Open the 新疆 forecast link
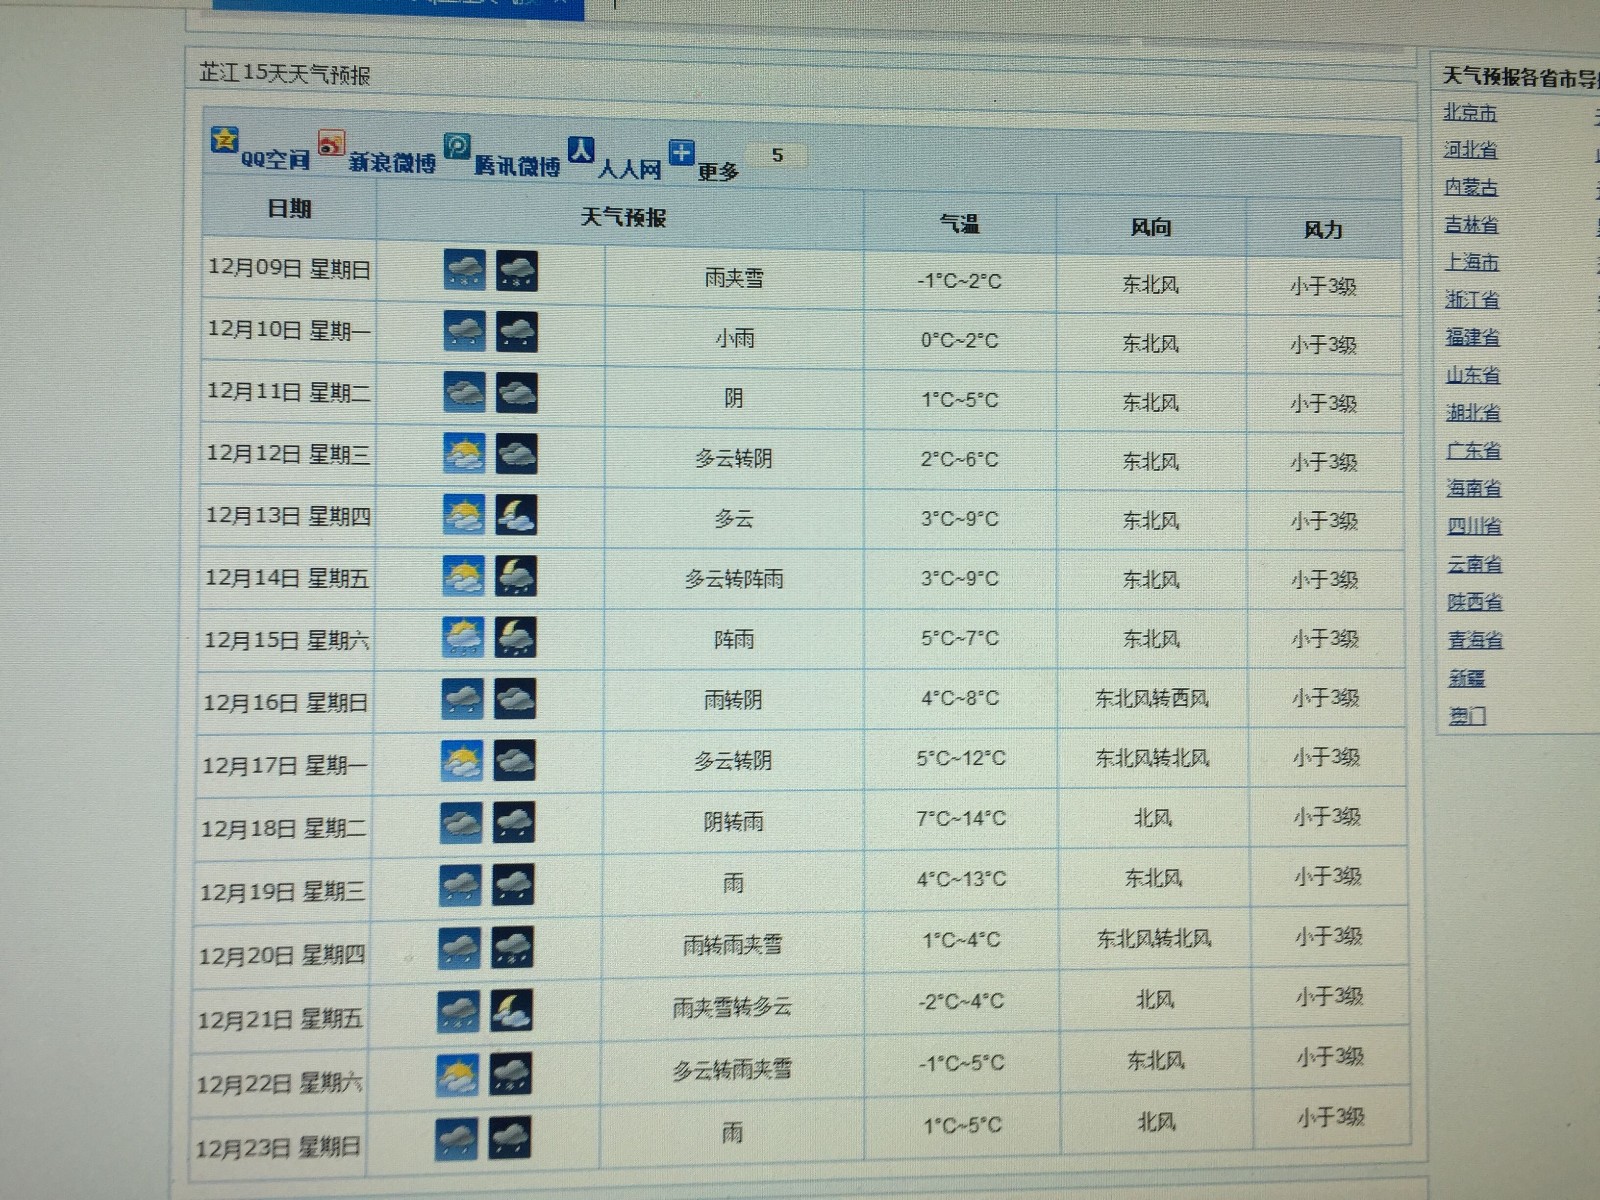 pyautogui.click(x=1467, y=678)
